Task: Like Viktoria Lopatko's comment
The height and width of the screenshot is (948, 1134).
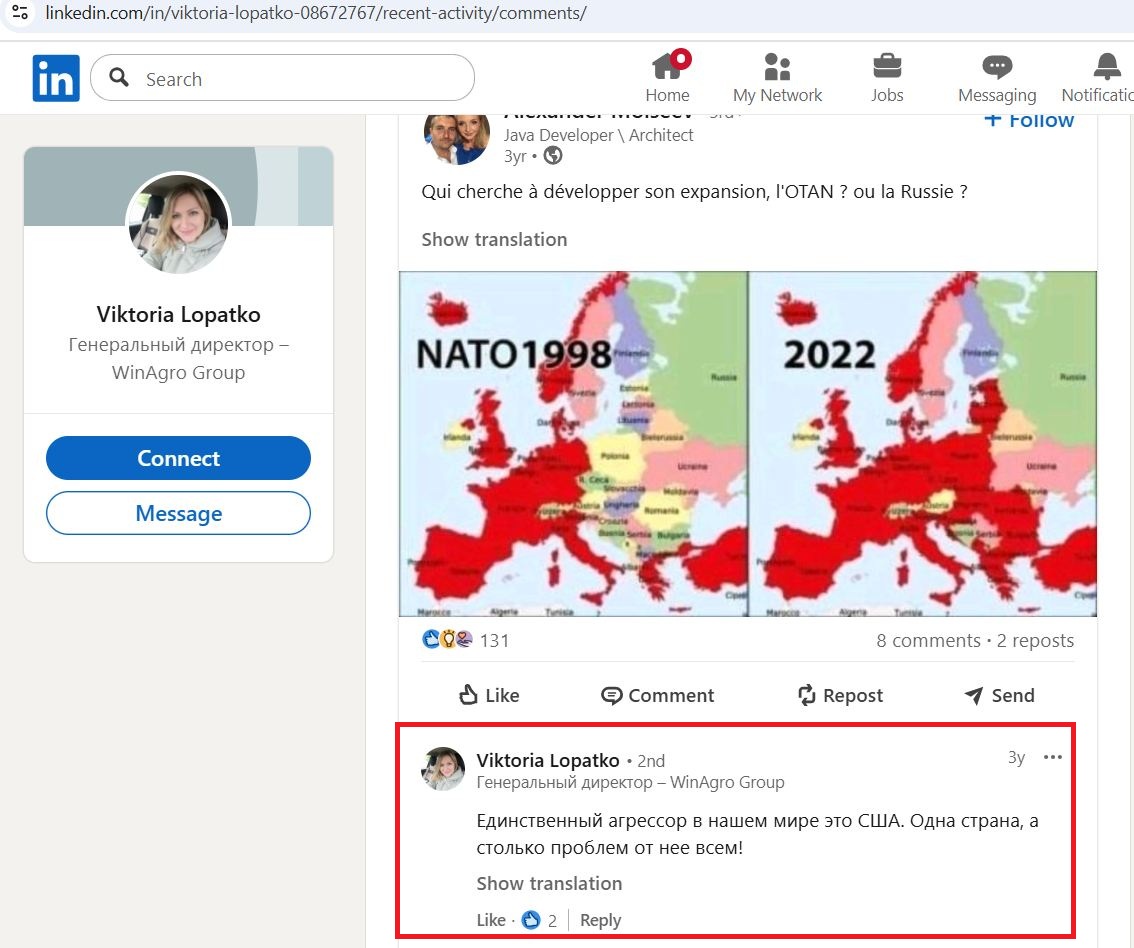Action: (x=491, y=920)
